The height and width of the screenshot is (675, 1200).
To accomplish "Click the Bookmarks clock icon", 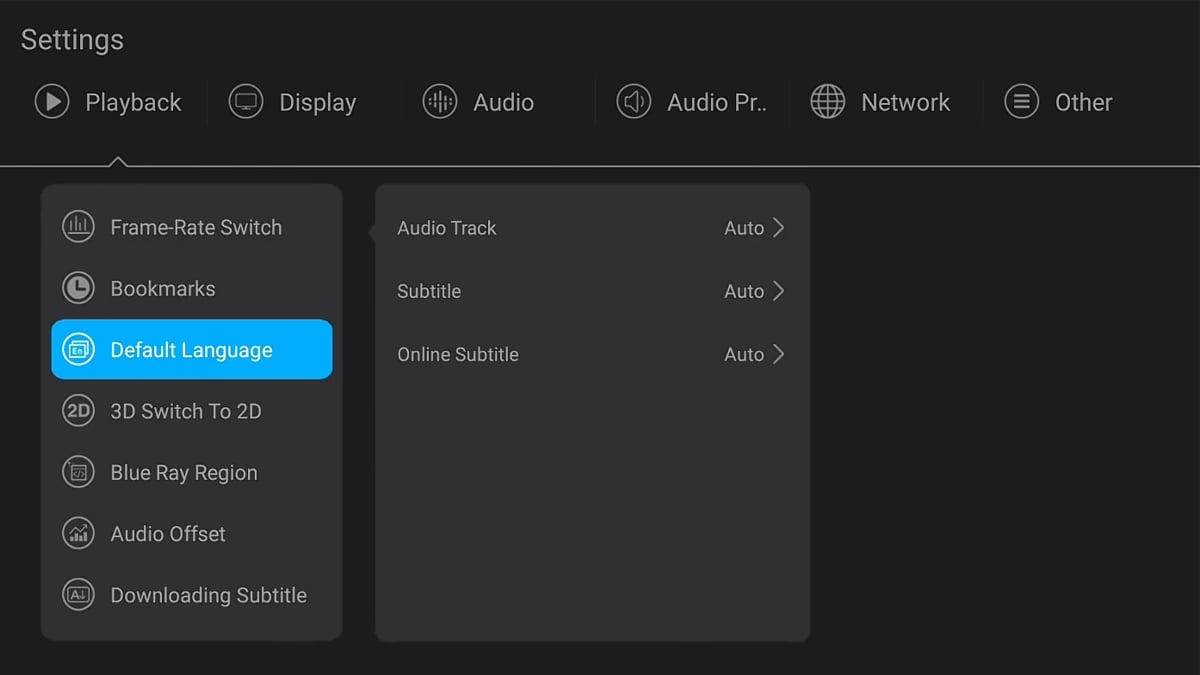I will tap(78, 288).
